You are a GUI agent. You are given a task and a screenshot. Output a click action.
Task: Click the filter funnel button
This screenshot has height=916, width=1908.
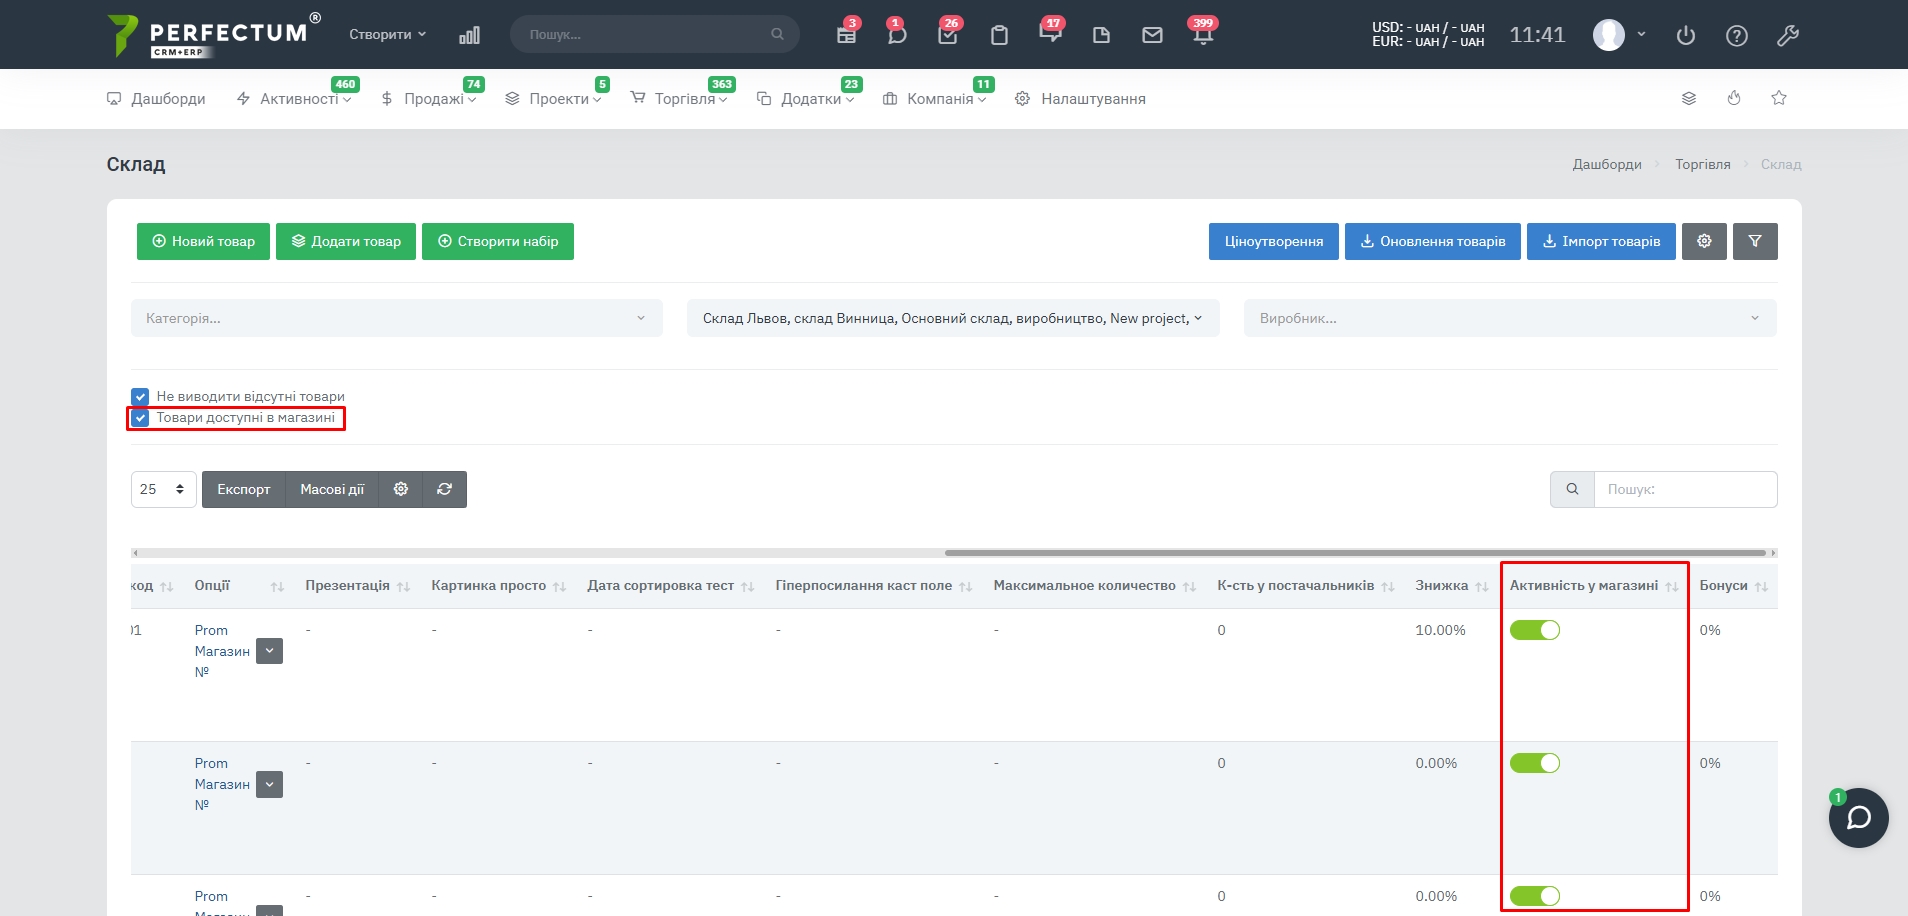point(1755,241)
